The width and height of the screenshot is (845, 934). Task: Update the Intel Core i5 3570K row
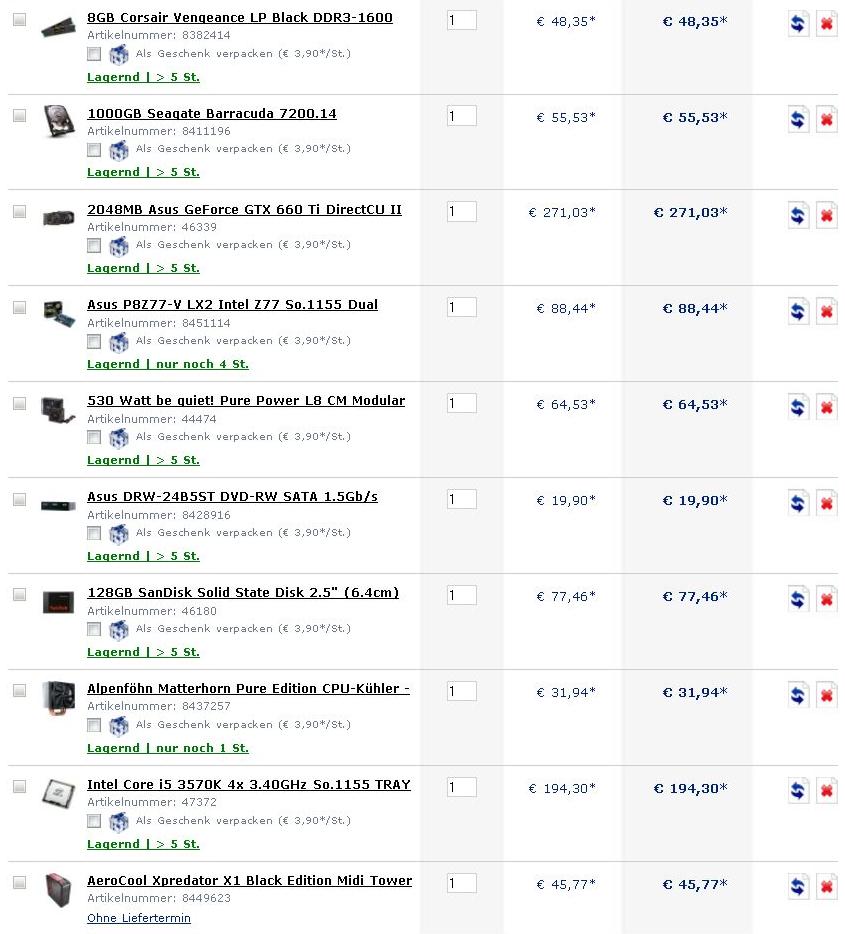pyautogui.click(x=798, y=792)
